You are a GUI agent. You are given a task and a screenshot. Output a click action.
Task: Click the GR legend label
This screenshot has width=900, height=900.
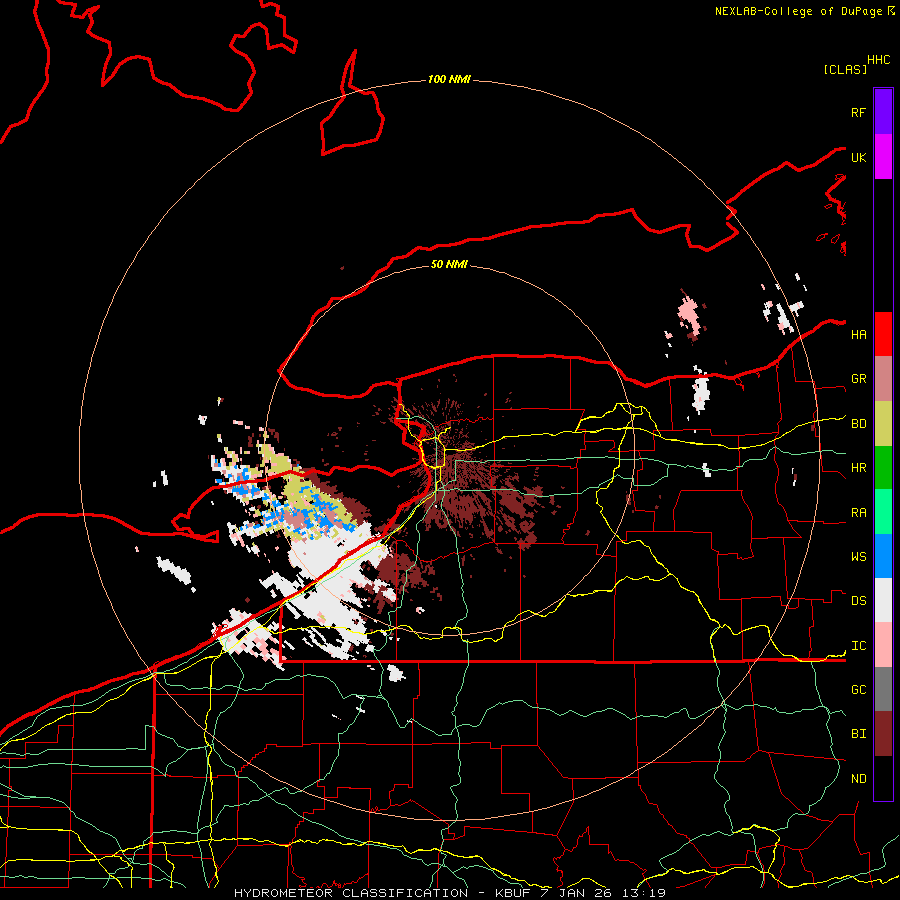pyautogui.click(x=858, y=379)
